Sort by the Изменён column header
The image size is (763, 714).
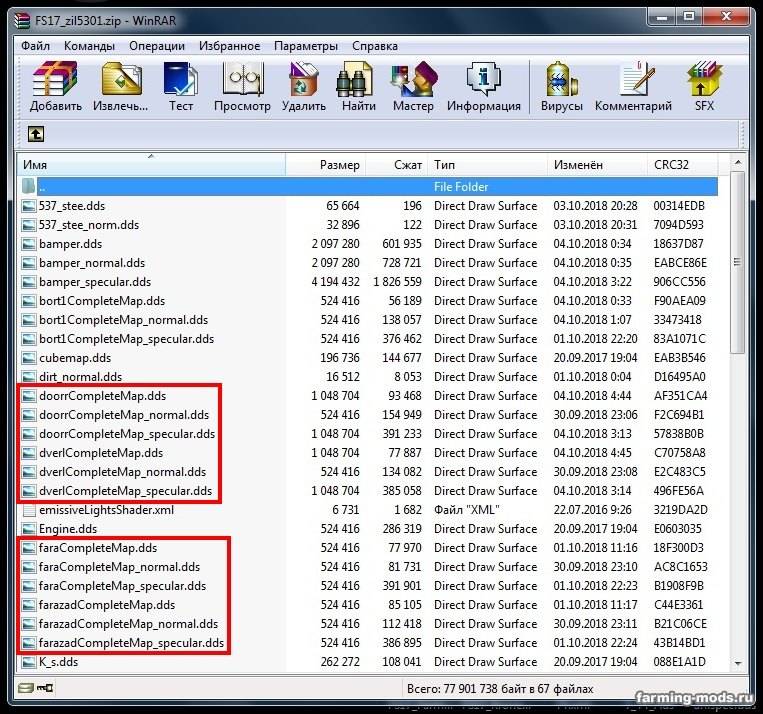[x=598, y=165]
